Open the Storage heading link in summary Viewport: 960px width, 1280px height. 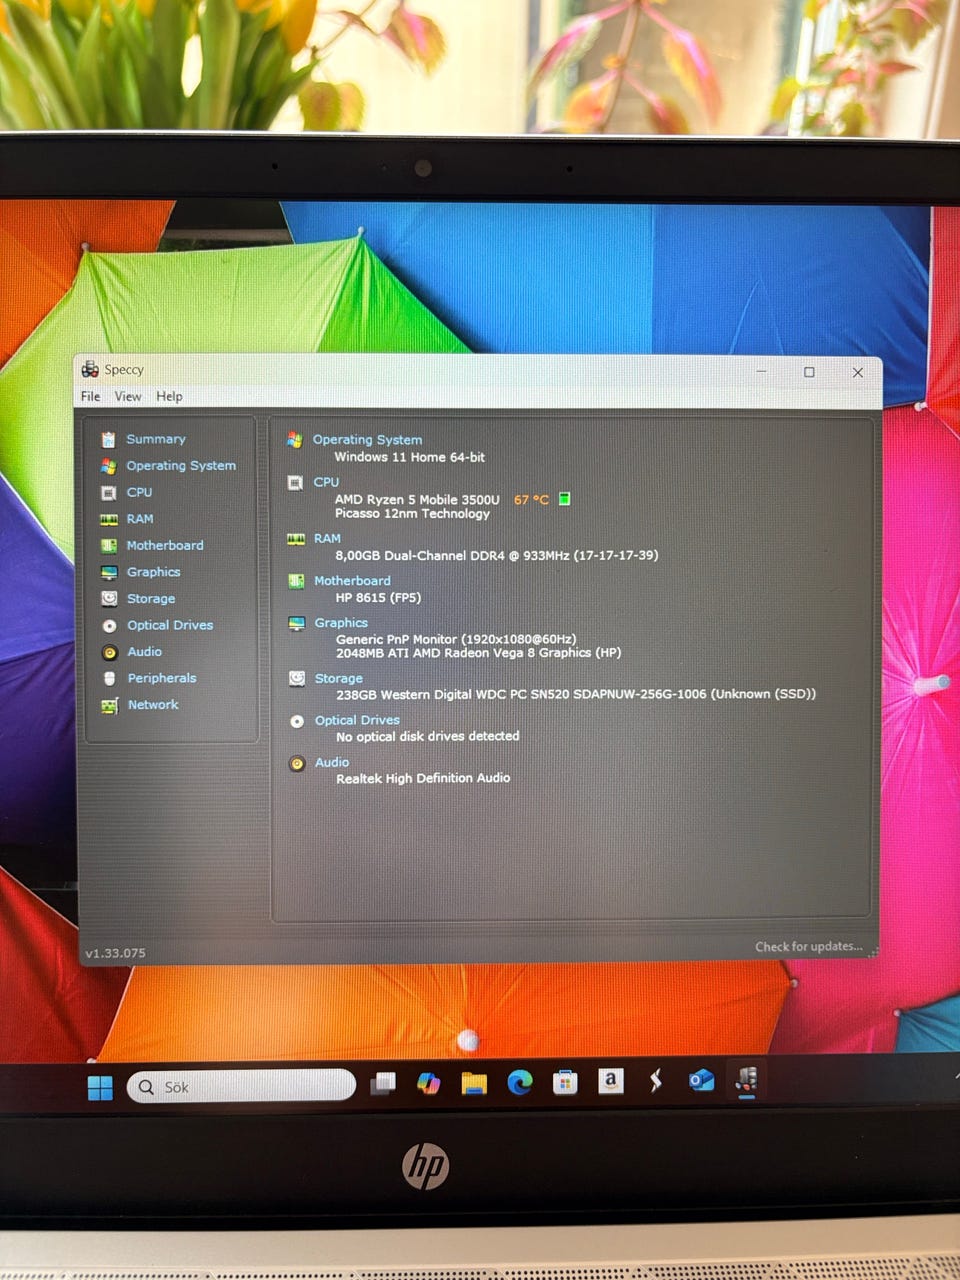coord(338,678)
